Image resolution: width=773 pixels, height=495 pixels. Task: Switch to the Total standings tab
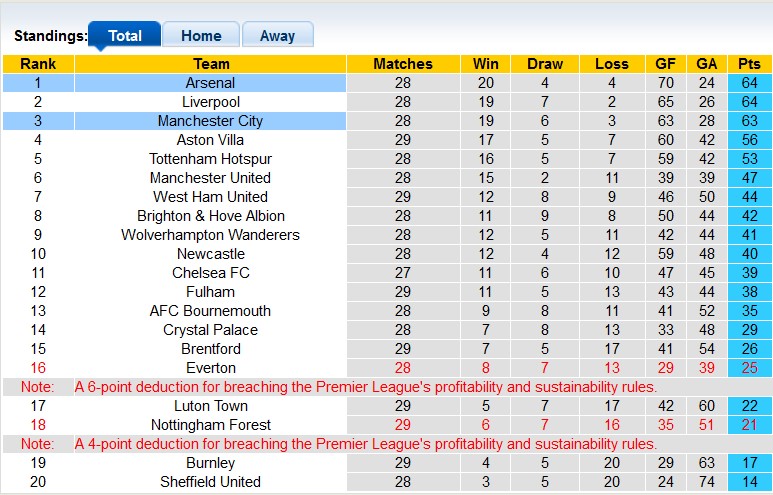[124, 35]
